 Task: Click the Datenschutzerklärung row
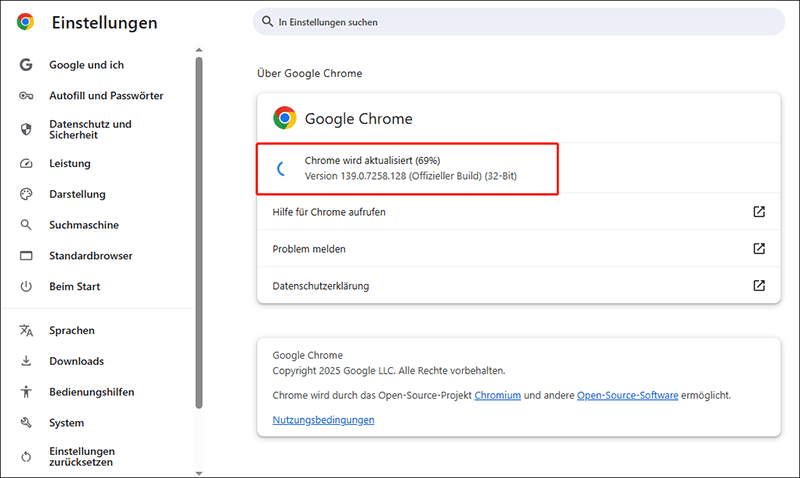click(x=519, y=286)
